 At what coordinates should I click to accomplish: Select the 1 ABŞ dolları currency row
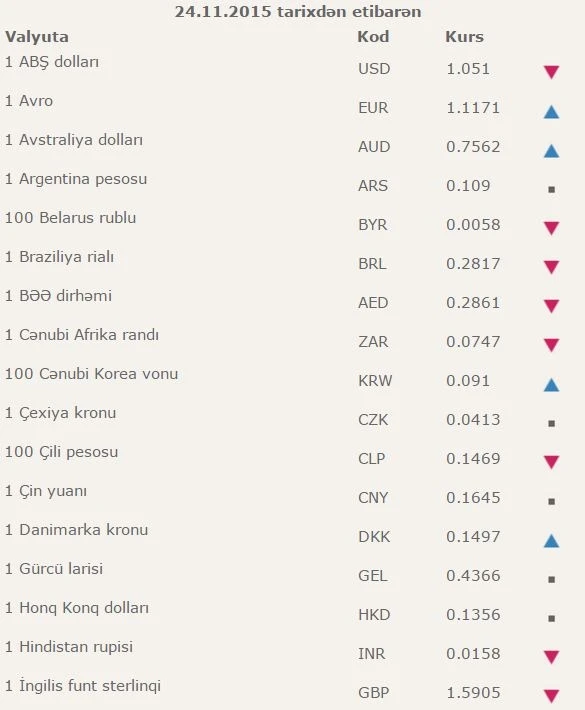(292, 67)
